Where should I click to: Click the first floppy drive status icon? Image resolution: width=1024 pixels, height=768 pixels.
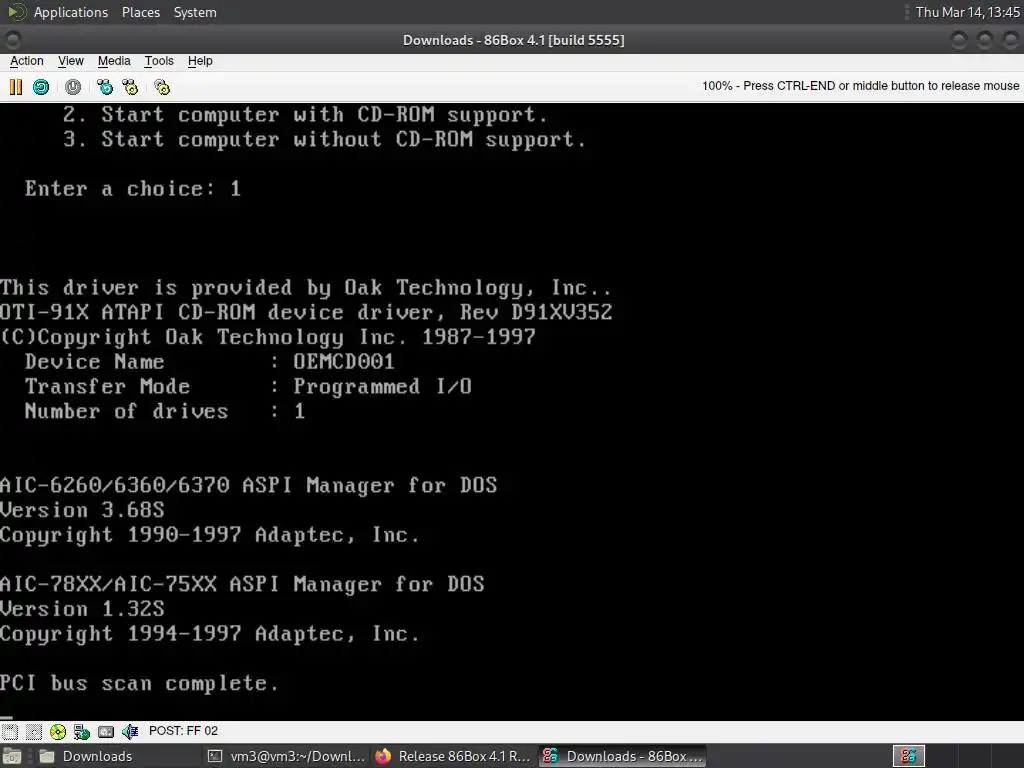point(10,731)
